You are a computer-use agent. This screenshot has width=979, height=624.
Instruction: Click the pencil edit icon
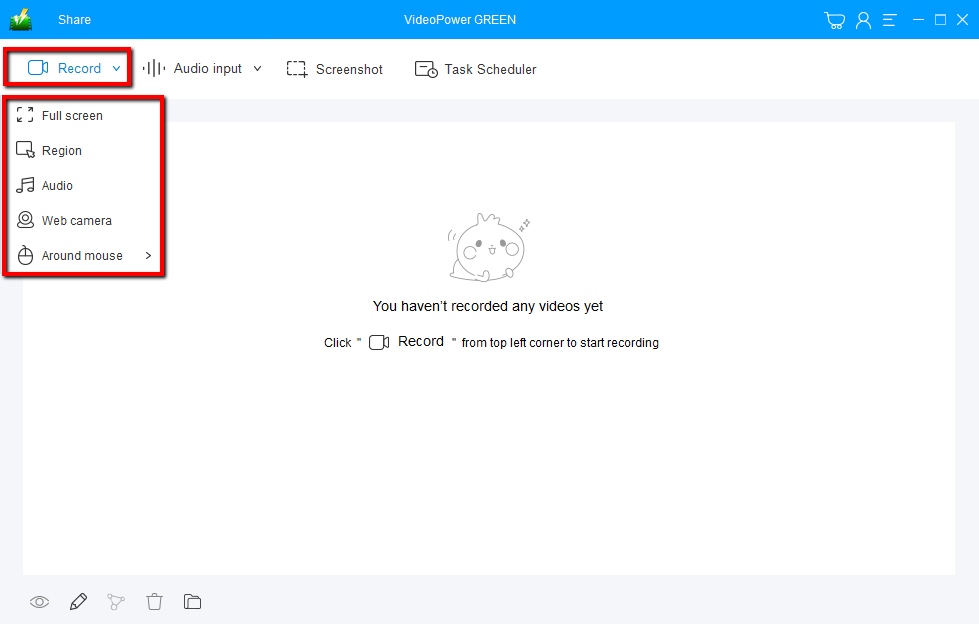(x=78, y=601)
